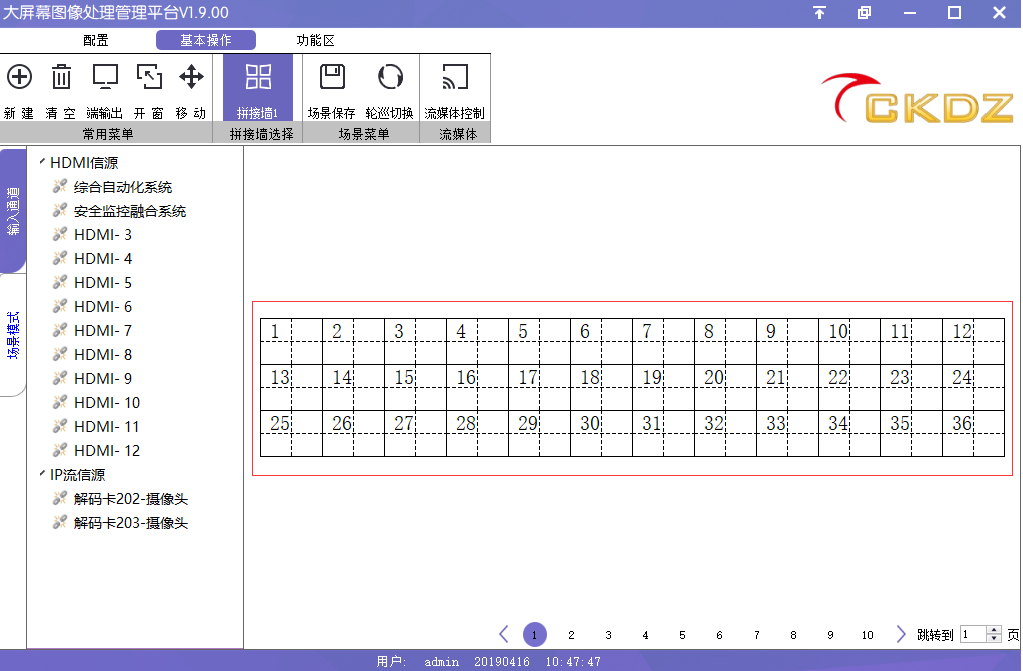
Task: Collapse the HDMI信源 tree node
Action: click(x=41, y=162)
